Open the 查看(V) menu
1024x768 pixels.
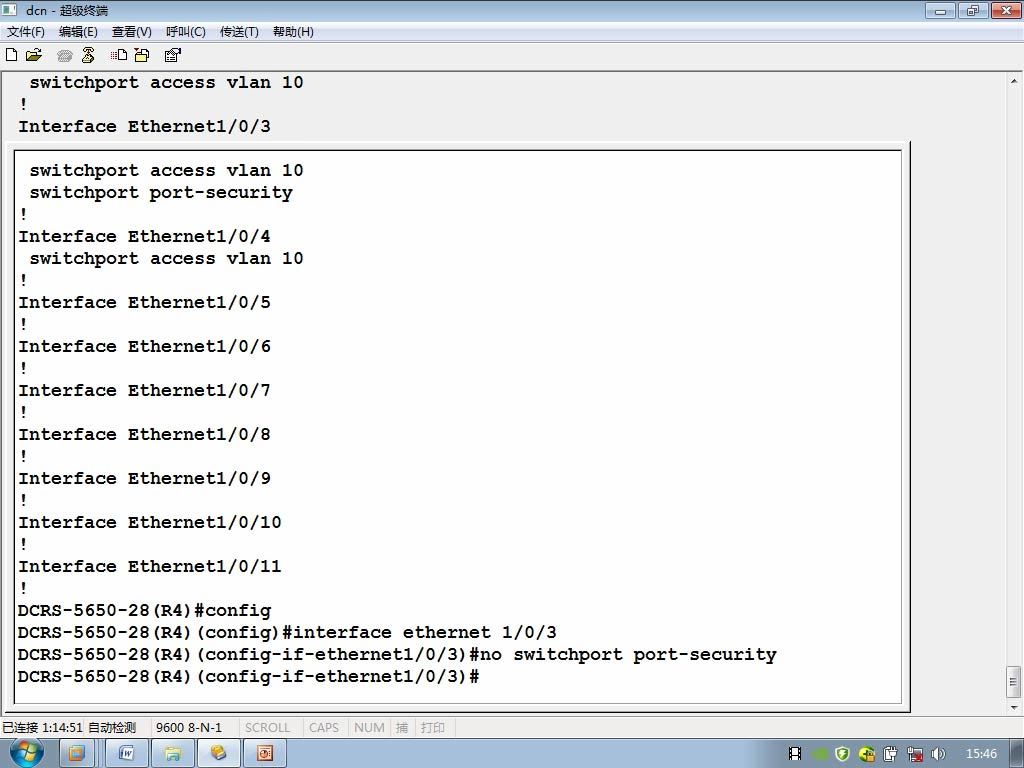[131, 32]
